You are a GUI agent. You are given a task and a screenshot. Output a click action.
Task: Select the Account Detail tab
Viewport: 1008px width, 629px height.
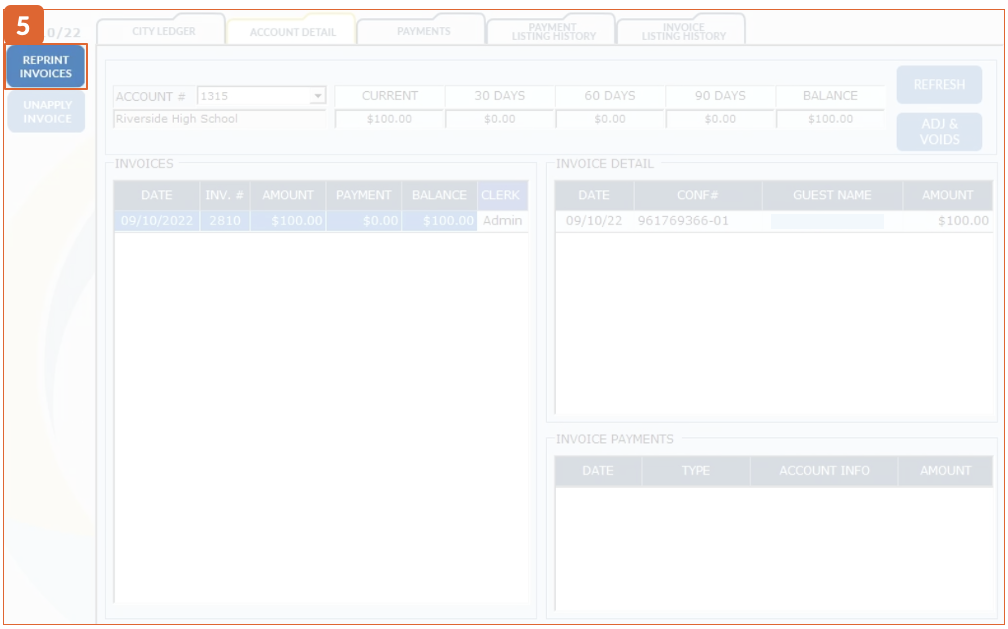coord(292,32)
